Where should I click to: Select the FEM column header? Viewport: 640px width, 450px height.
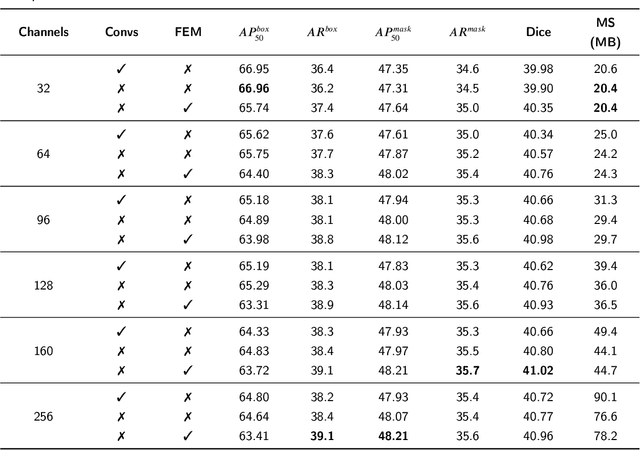187,32
